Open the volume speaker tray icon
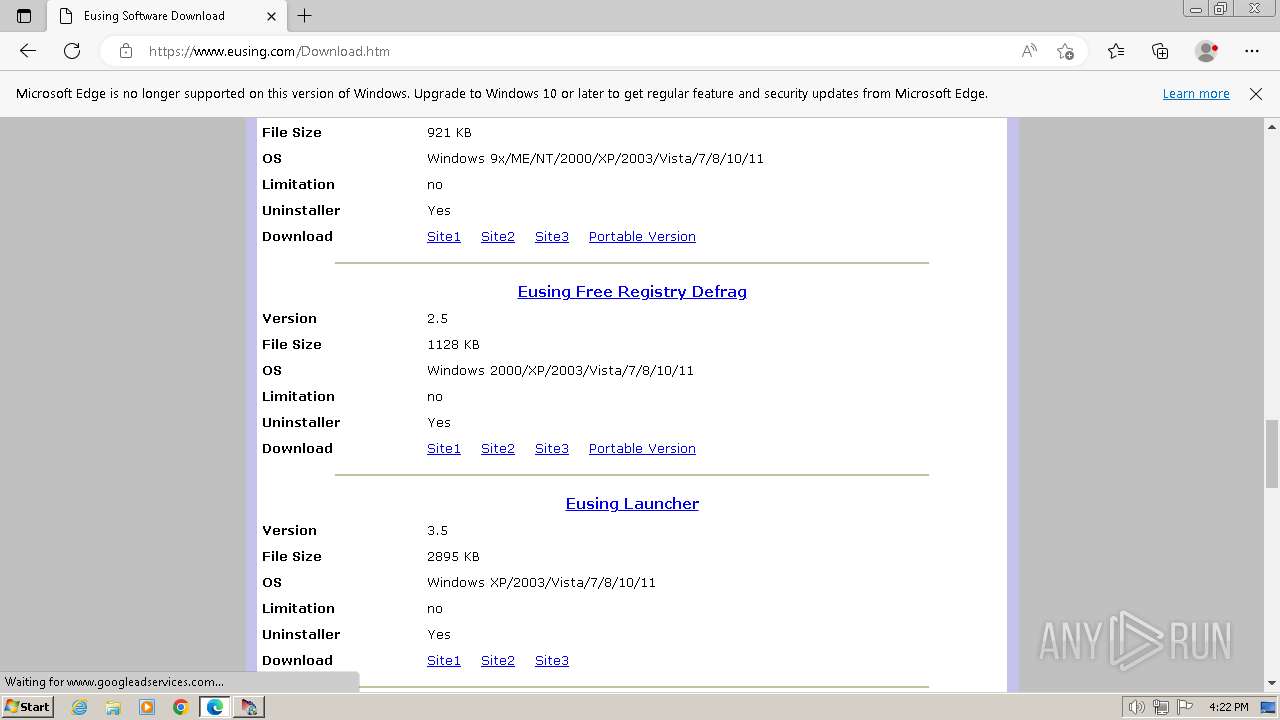1280x720 pixels. [x=1137, y=707]
